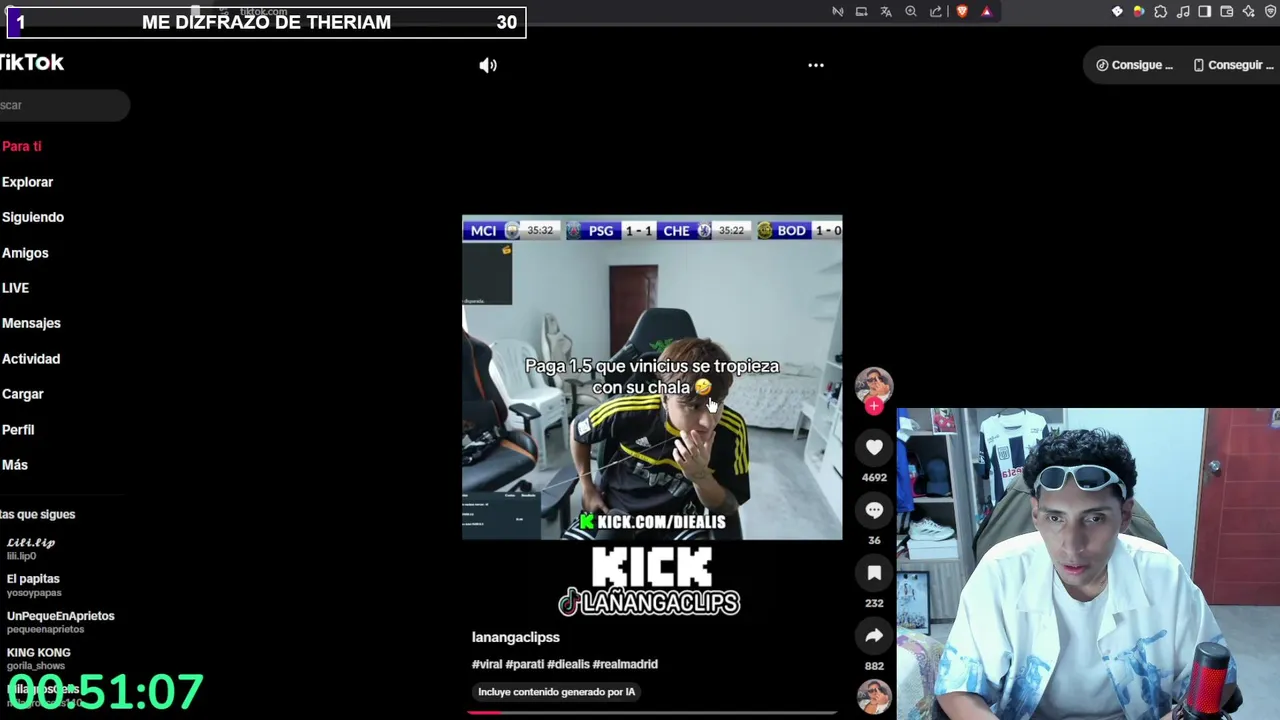Open Mensajes in sidebar
The height and width of the screenshot is (720, 1280).
(x=31, y=323)
